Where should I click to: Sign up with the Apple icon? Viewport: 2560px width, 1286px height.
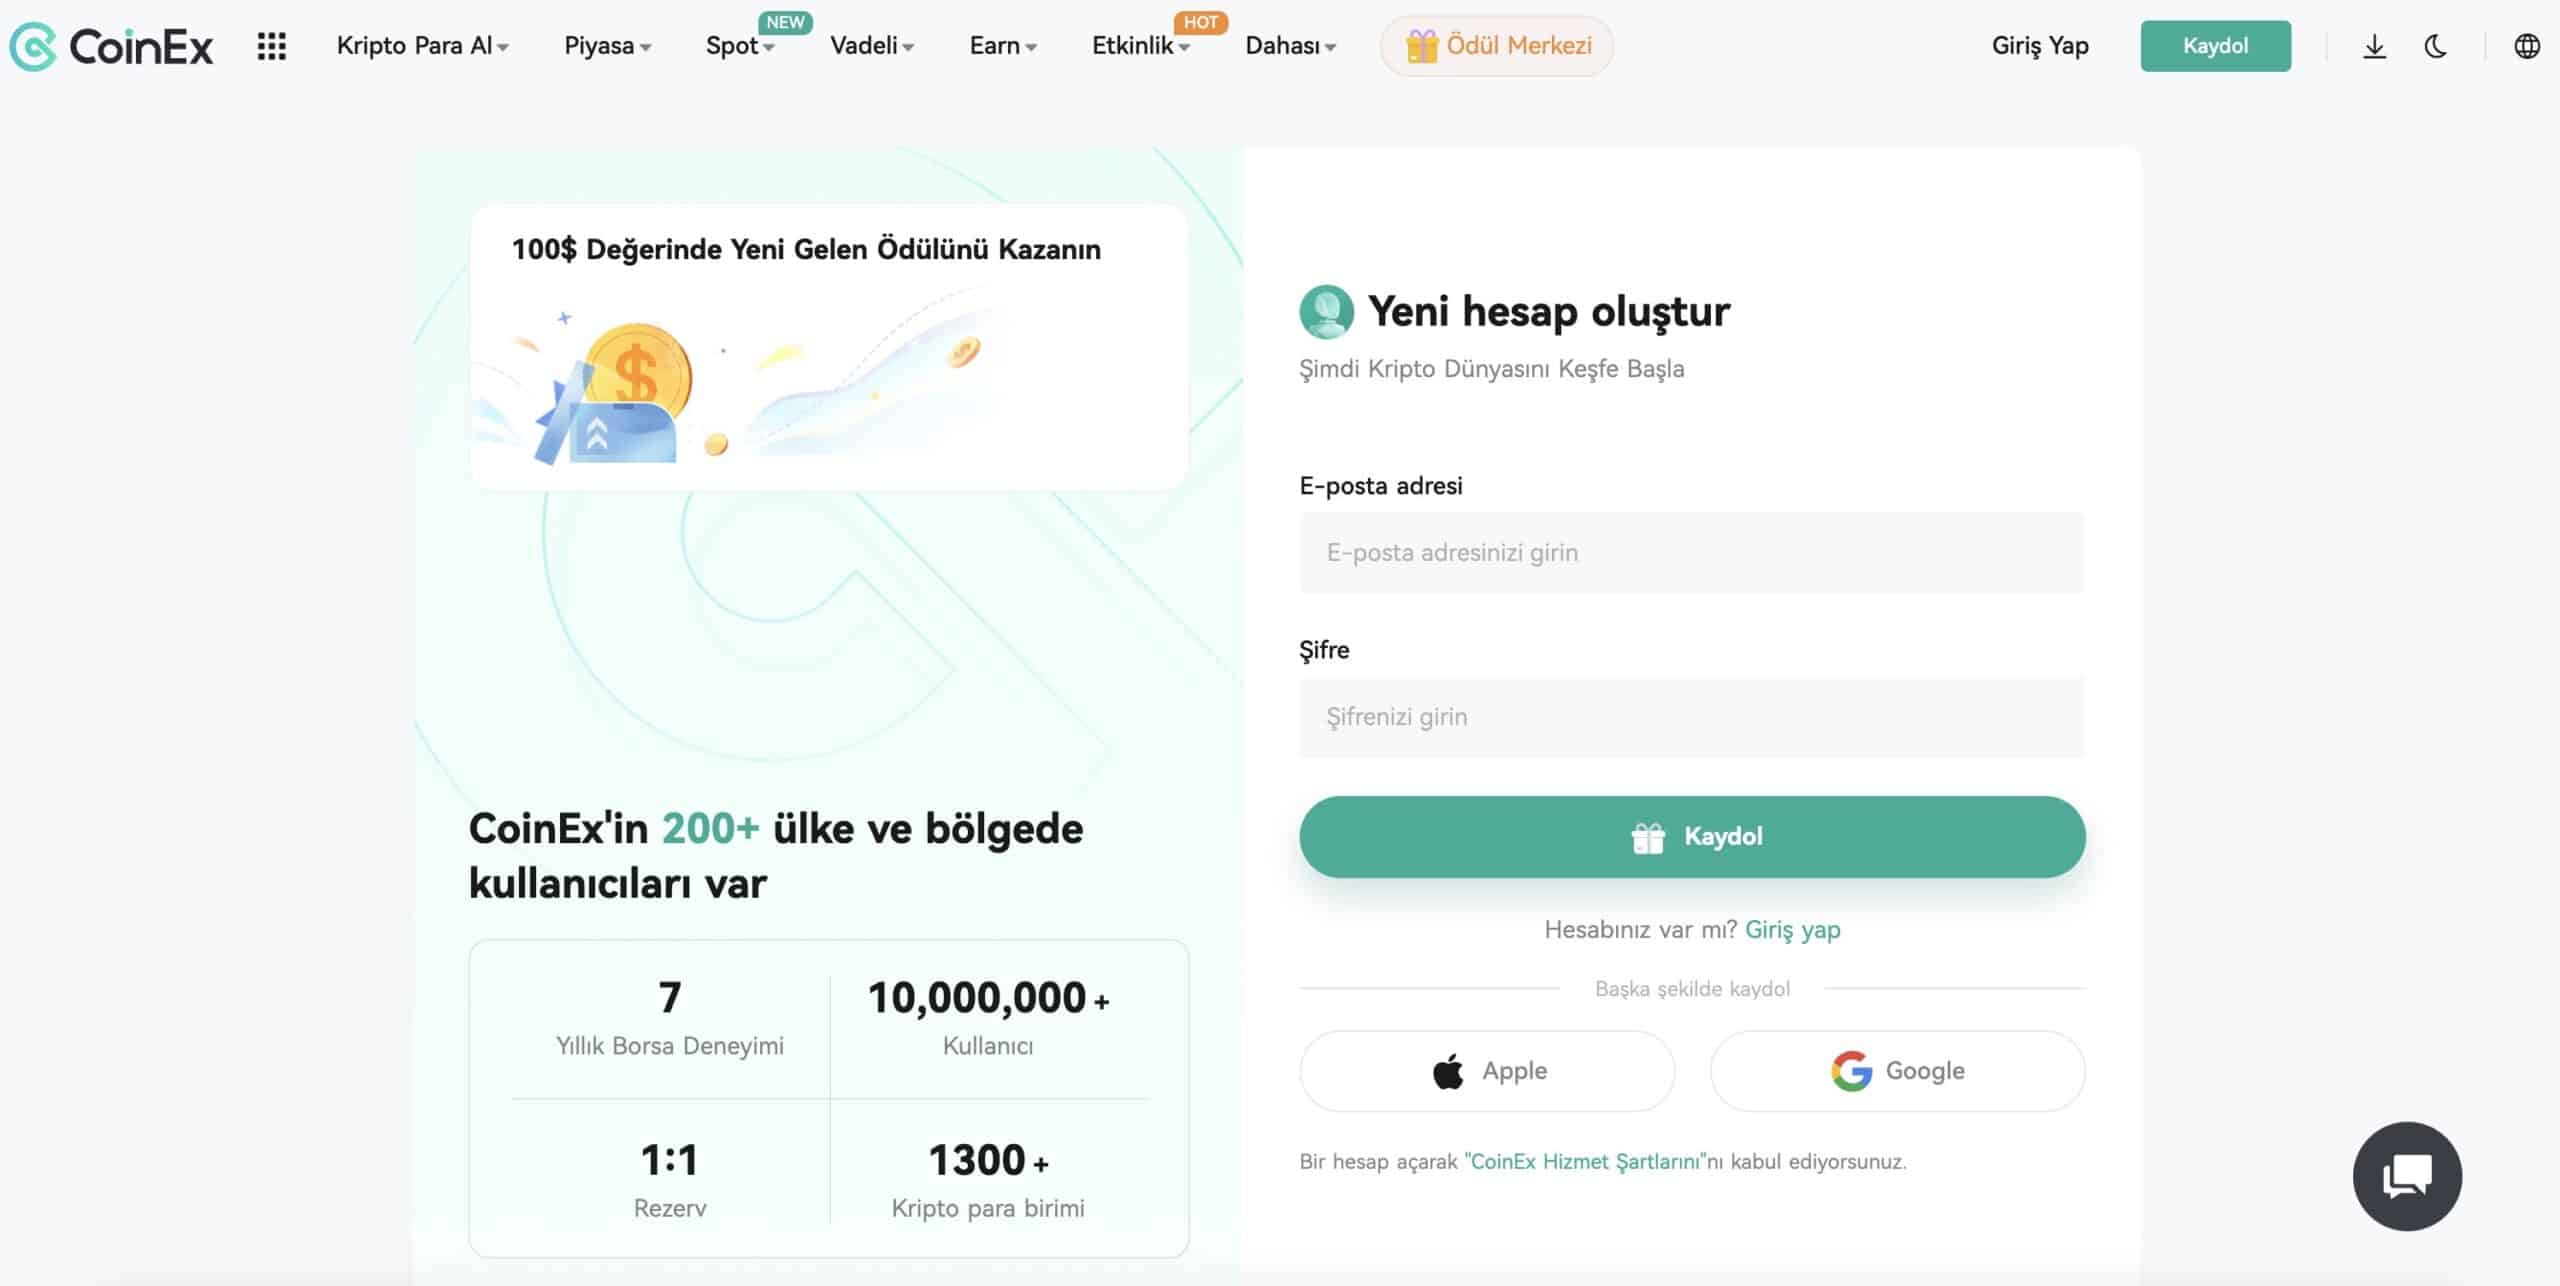pos(1449,1070)
